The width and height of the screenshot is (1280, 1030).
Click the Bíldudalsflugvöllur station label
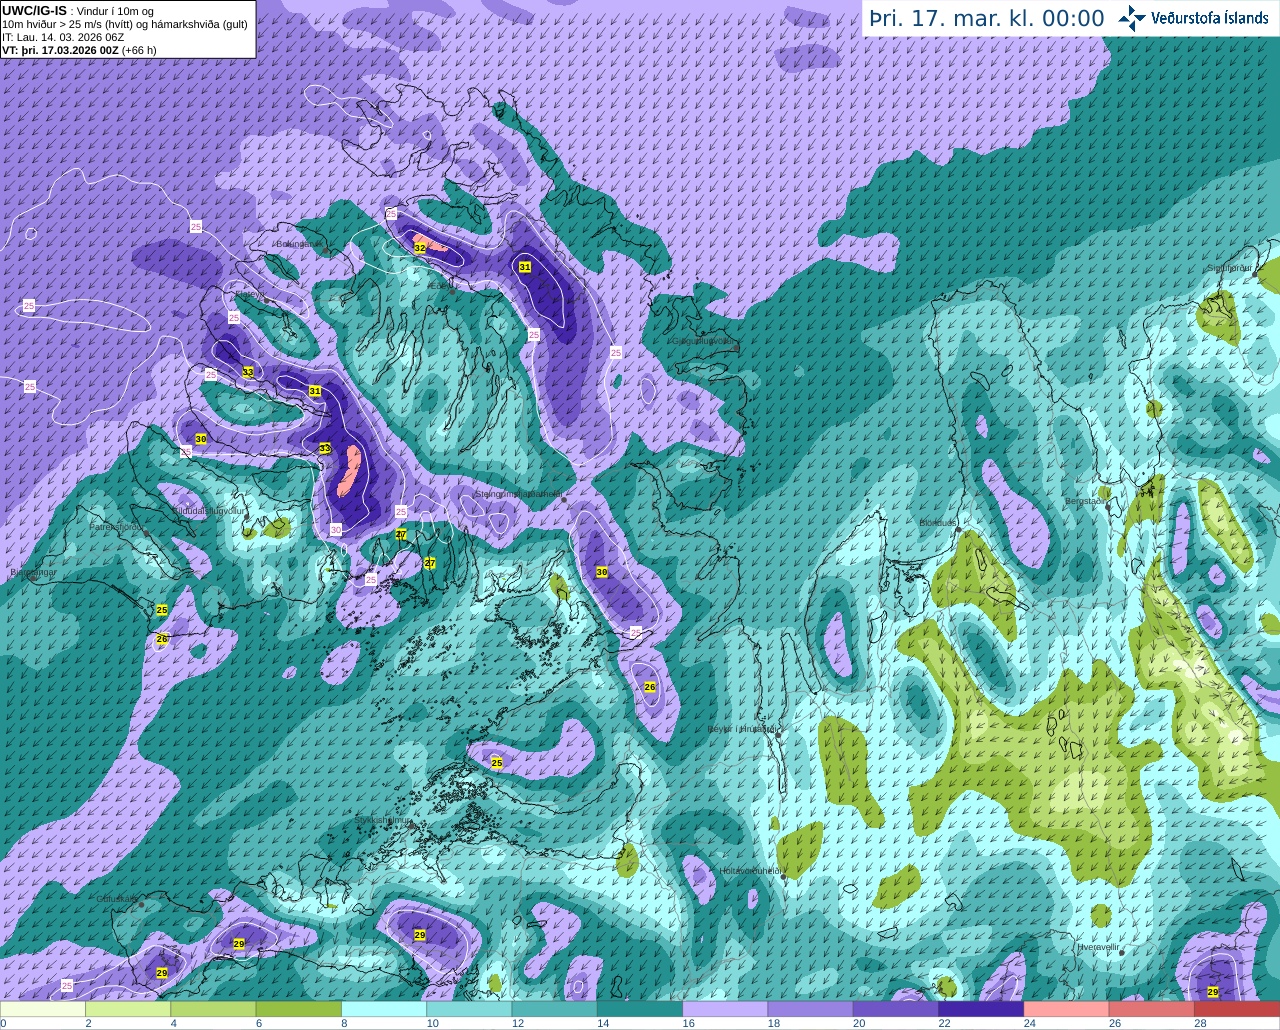click(x=208, y=510)
